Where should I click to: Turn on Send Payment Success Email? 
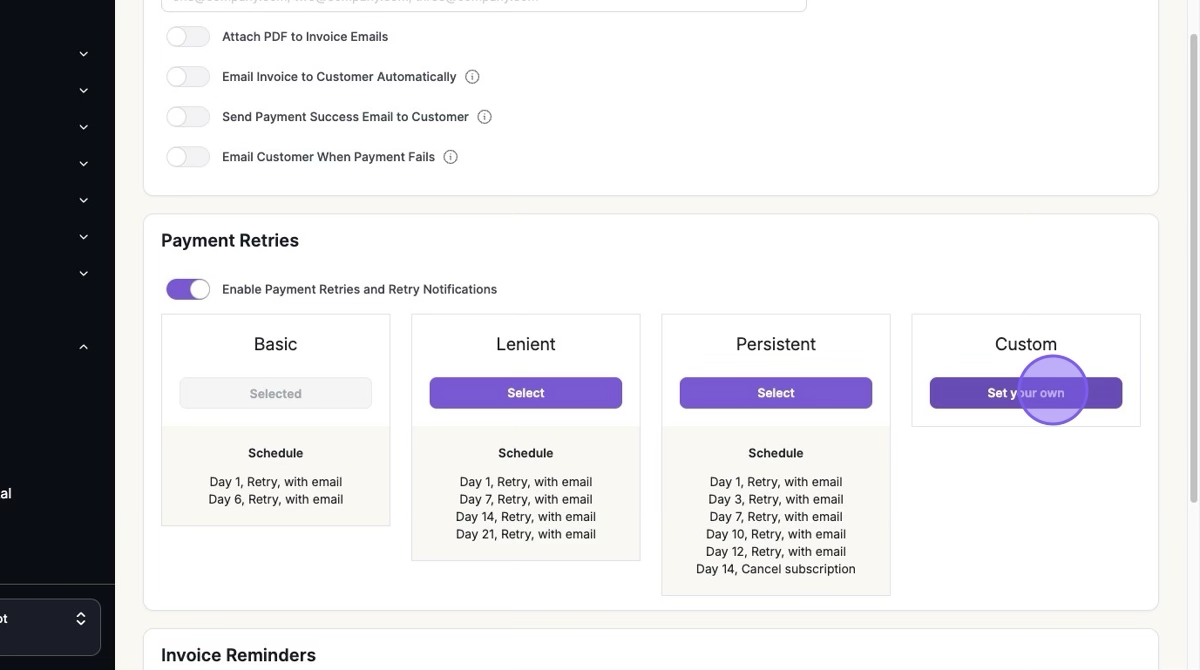(188, 117)
